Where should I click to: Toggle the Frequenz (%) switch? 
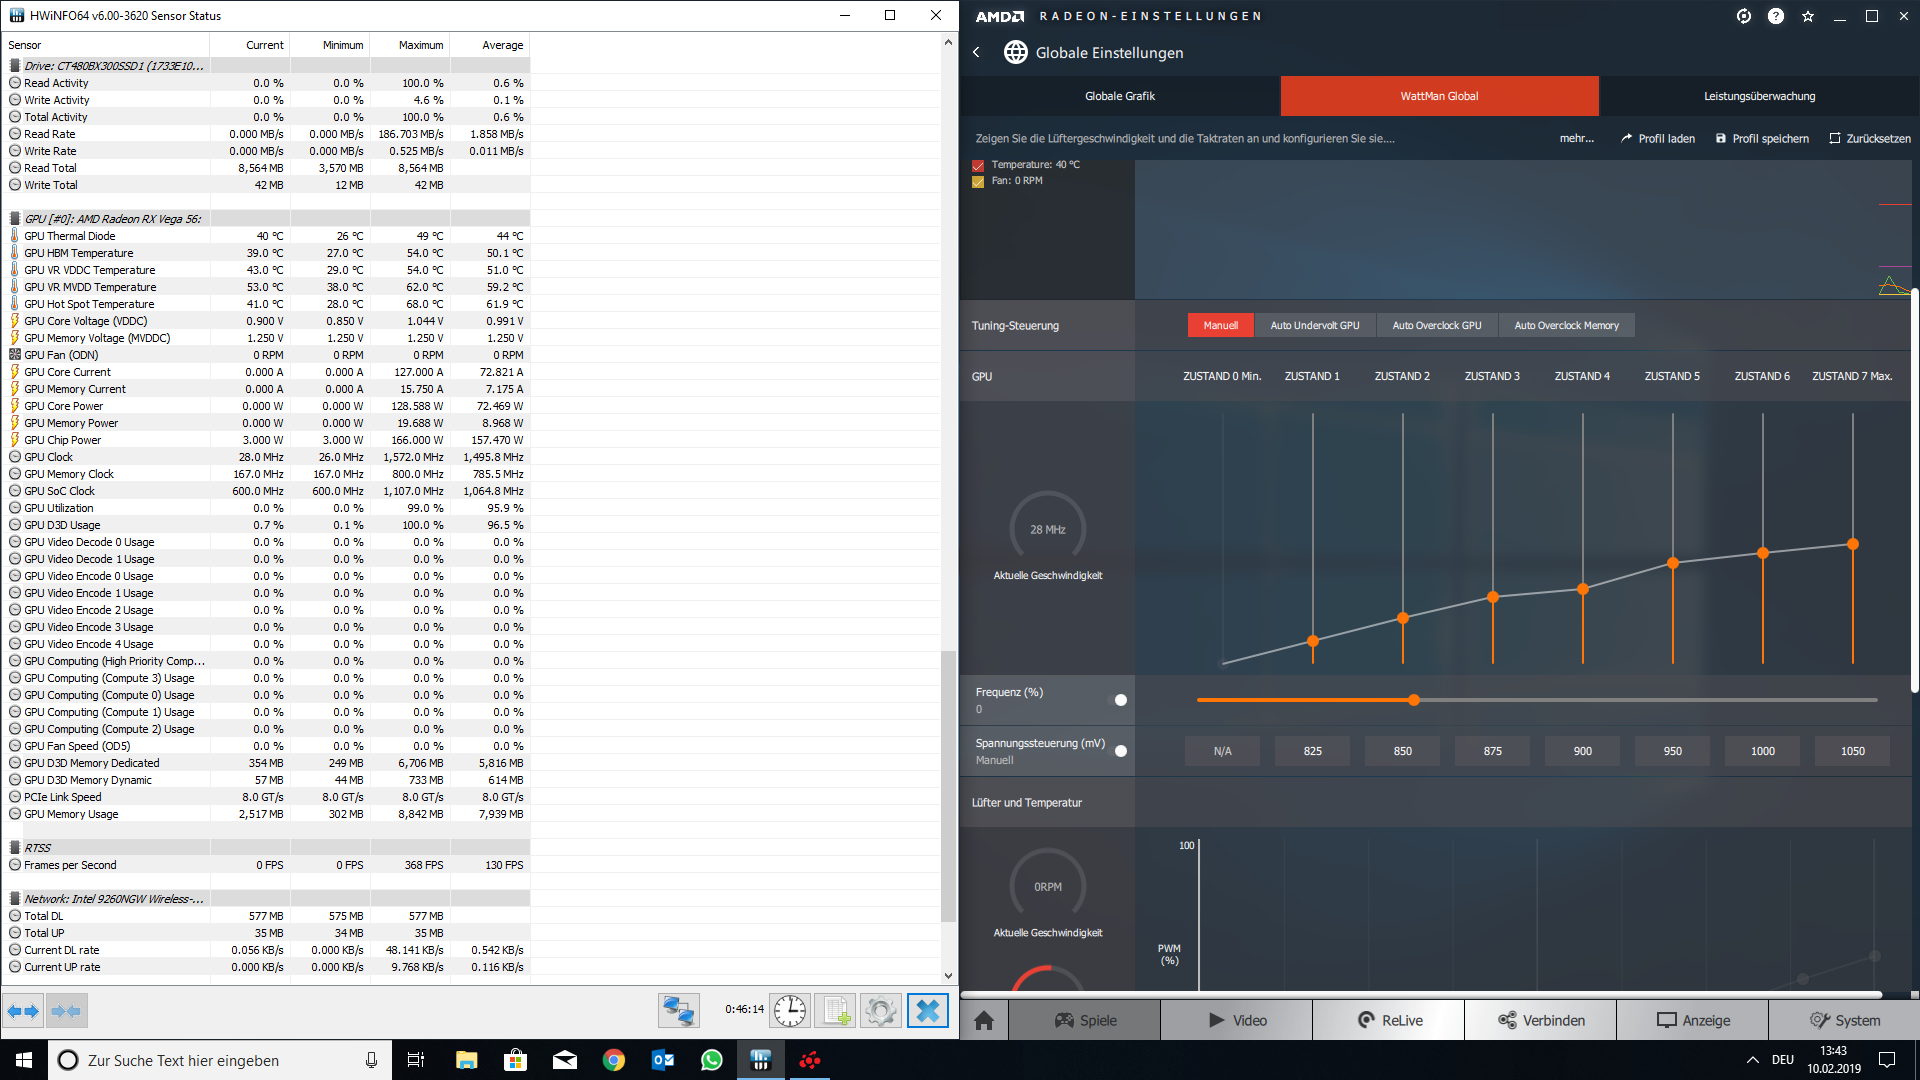pyautogui.click(x=1120, y=700)
